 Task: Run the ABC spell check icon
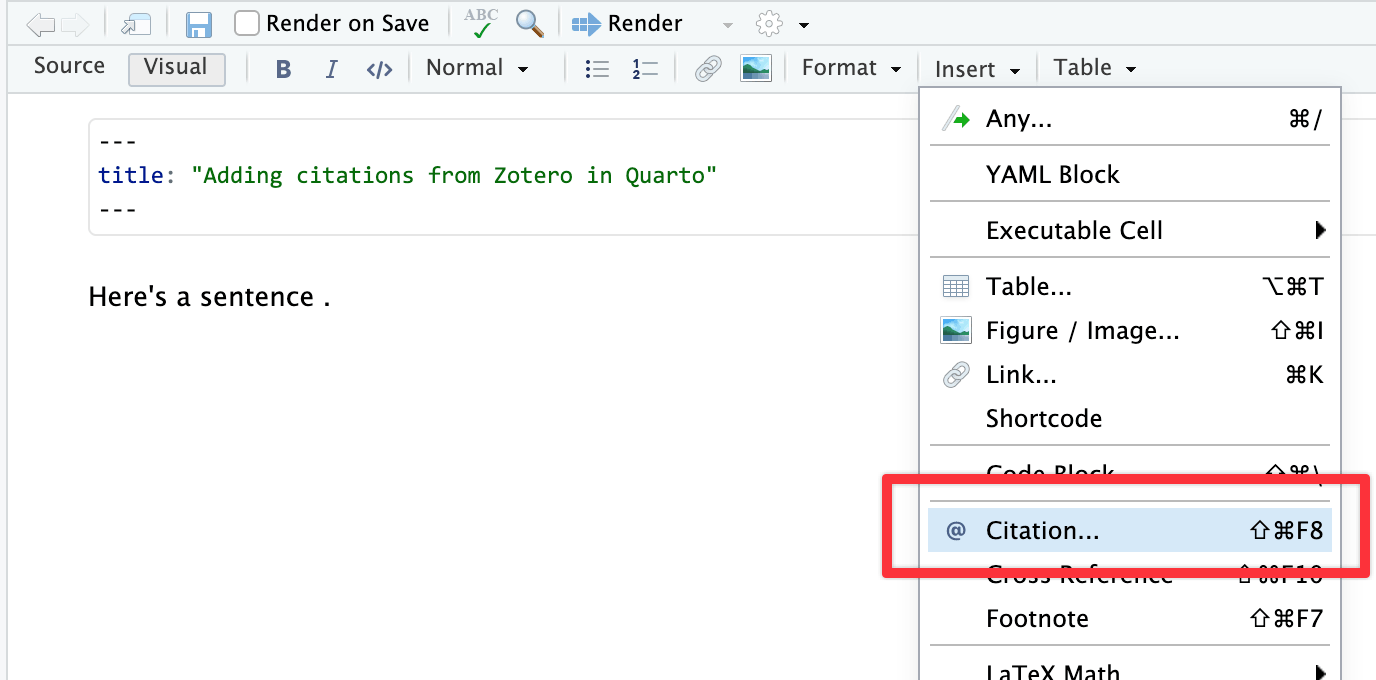click(481, 23)
